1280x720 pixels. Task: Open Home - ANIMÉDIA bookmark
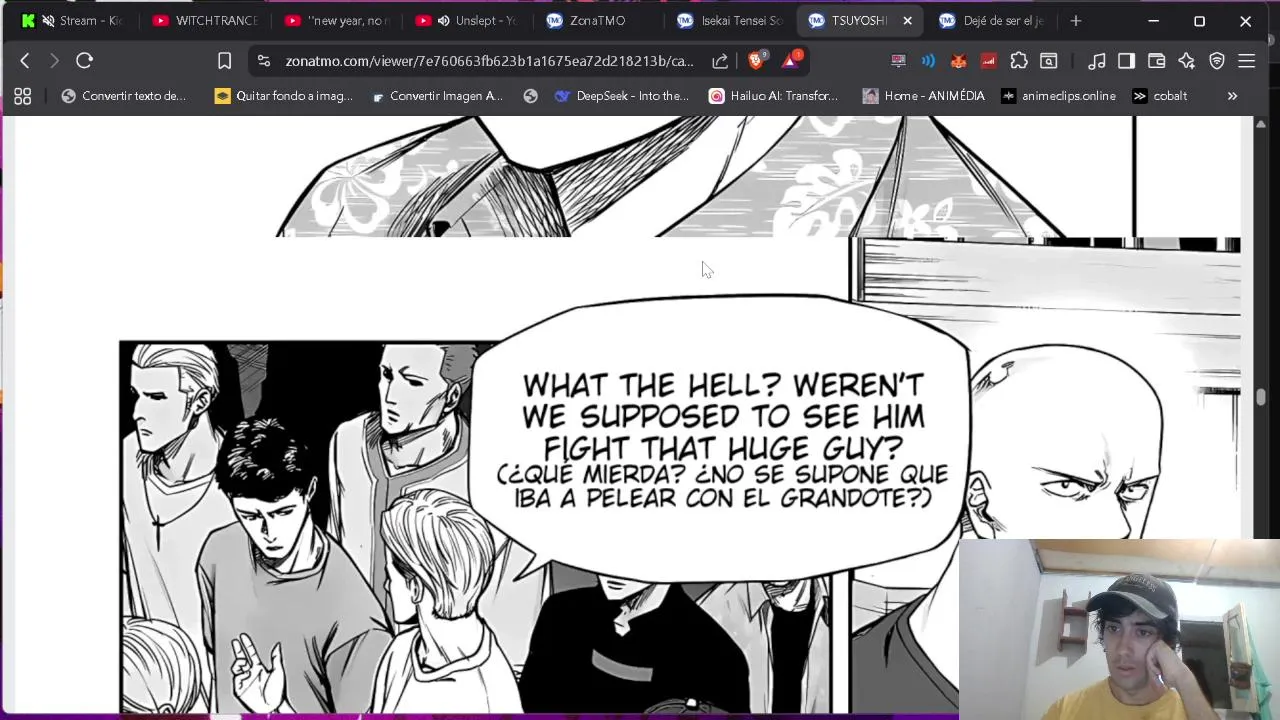(x=924, y=96)
